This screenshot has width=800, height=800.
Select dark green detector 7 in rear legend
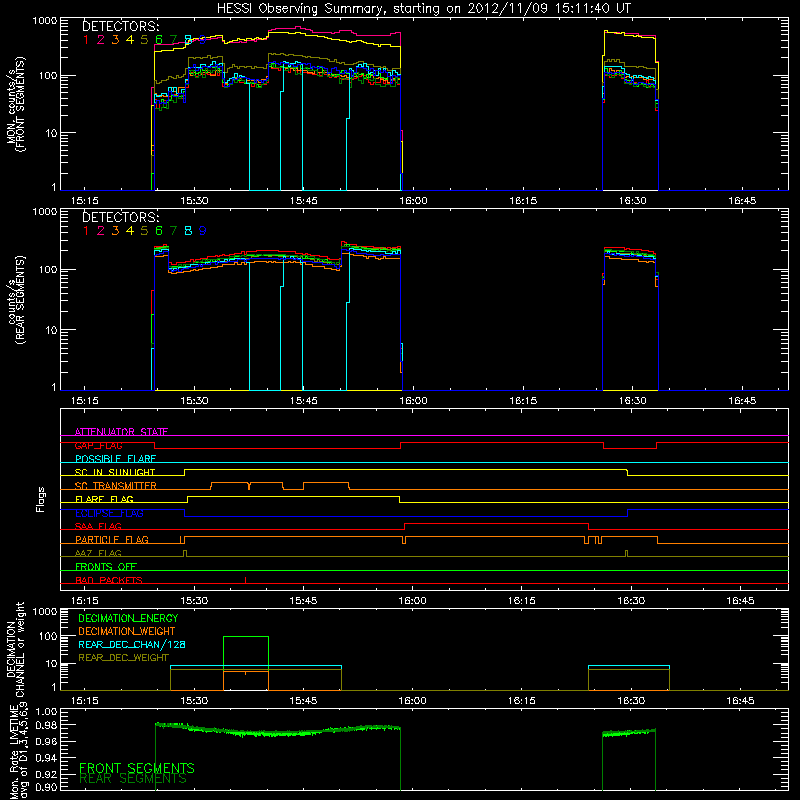pyautogui.click(x=173, y=231)
